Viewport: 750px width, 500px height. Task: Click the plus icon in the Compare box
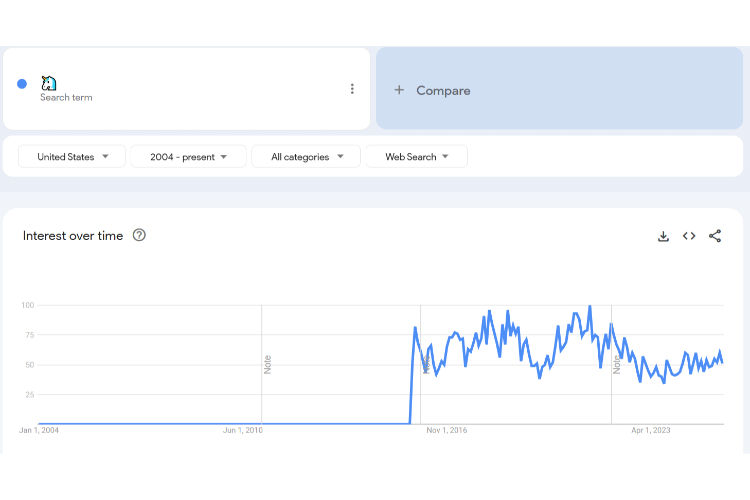point(399,90)
